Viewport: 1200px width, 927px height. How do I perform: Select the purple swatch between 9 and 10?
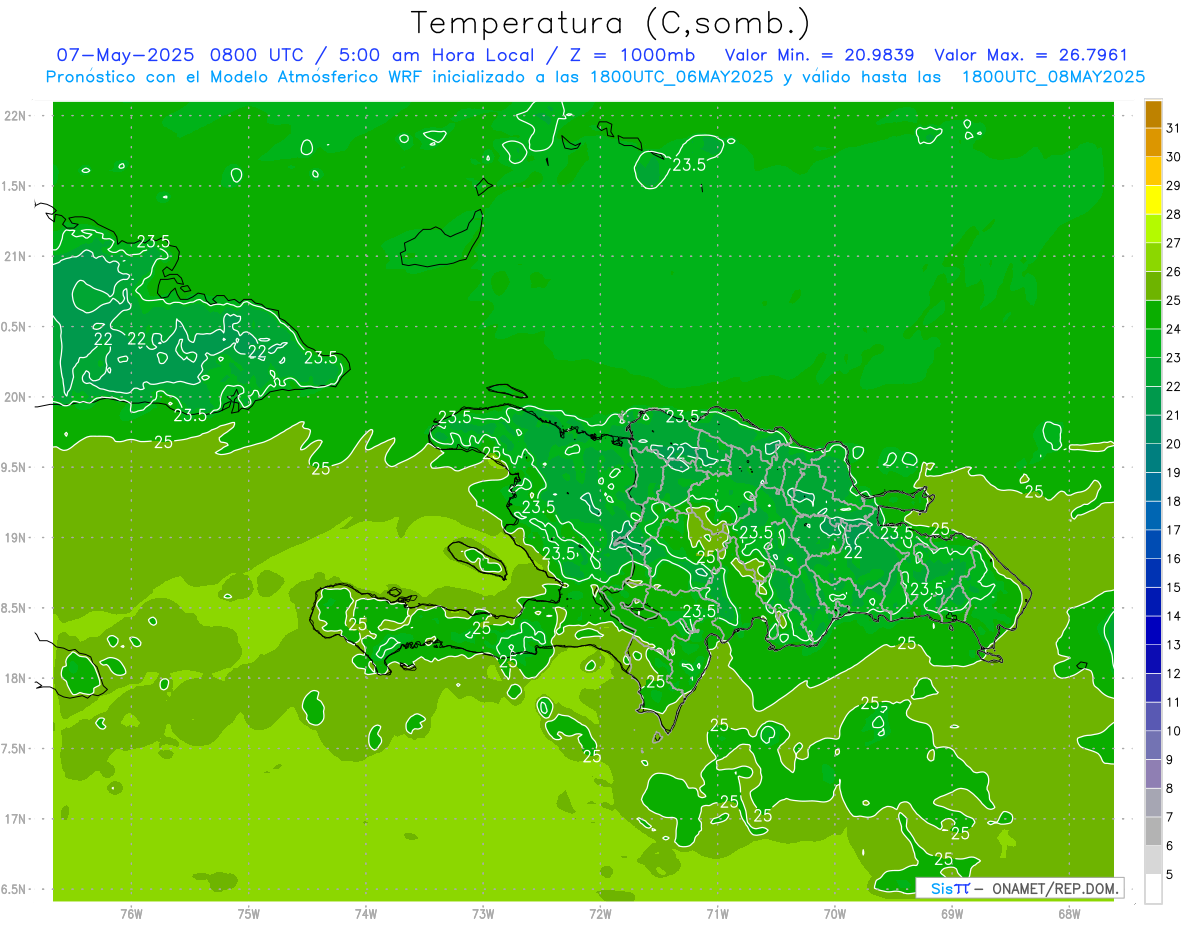point(1153,746)
